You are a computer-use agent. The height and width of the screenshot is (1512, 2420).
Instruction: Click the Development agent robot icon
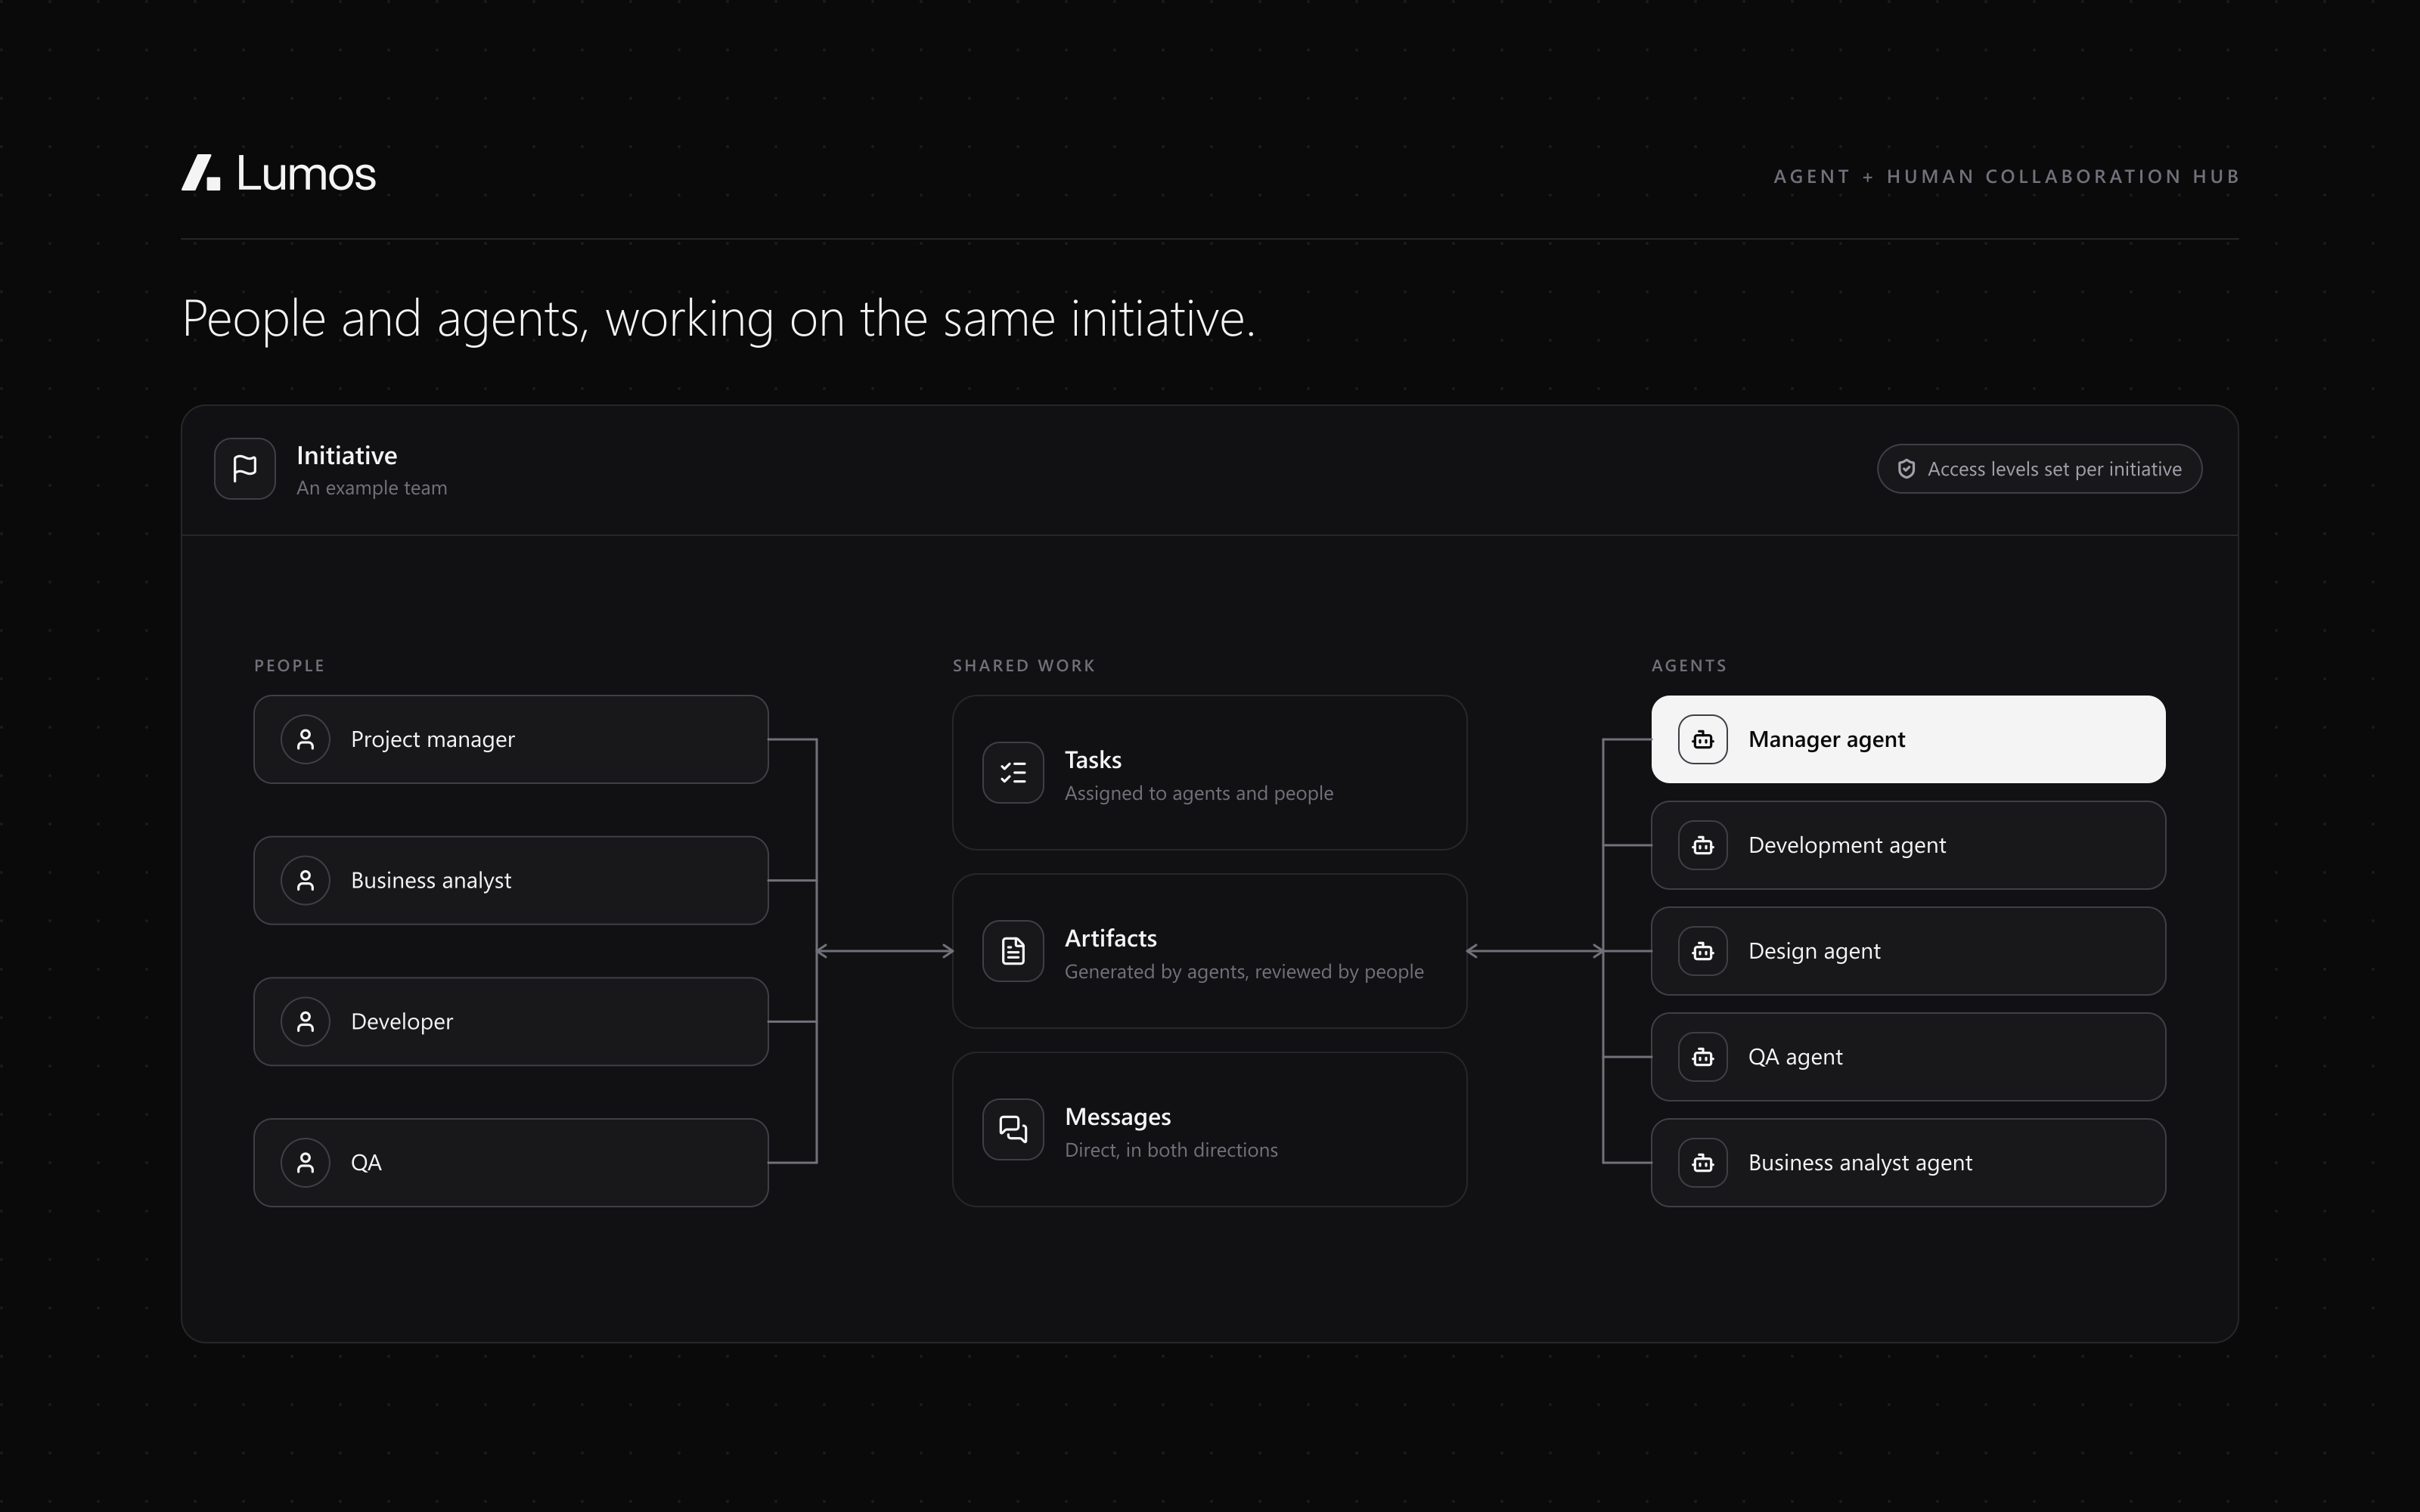coord(1703,846)
